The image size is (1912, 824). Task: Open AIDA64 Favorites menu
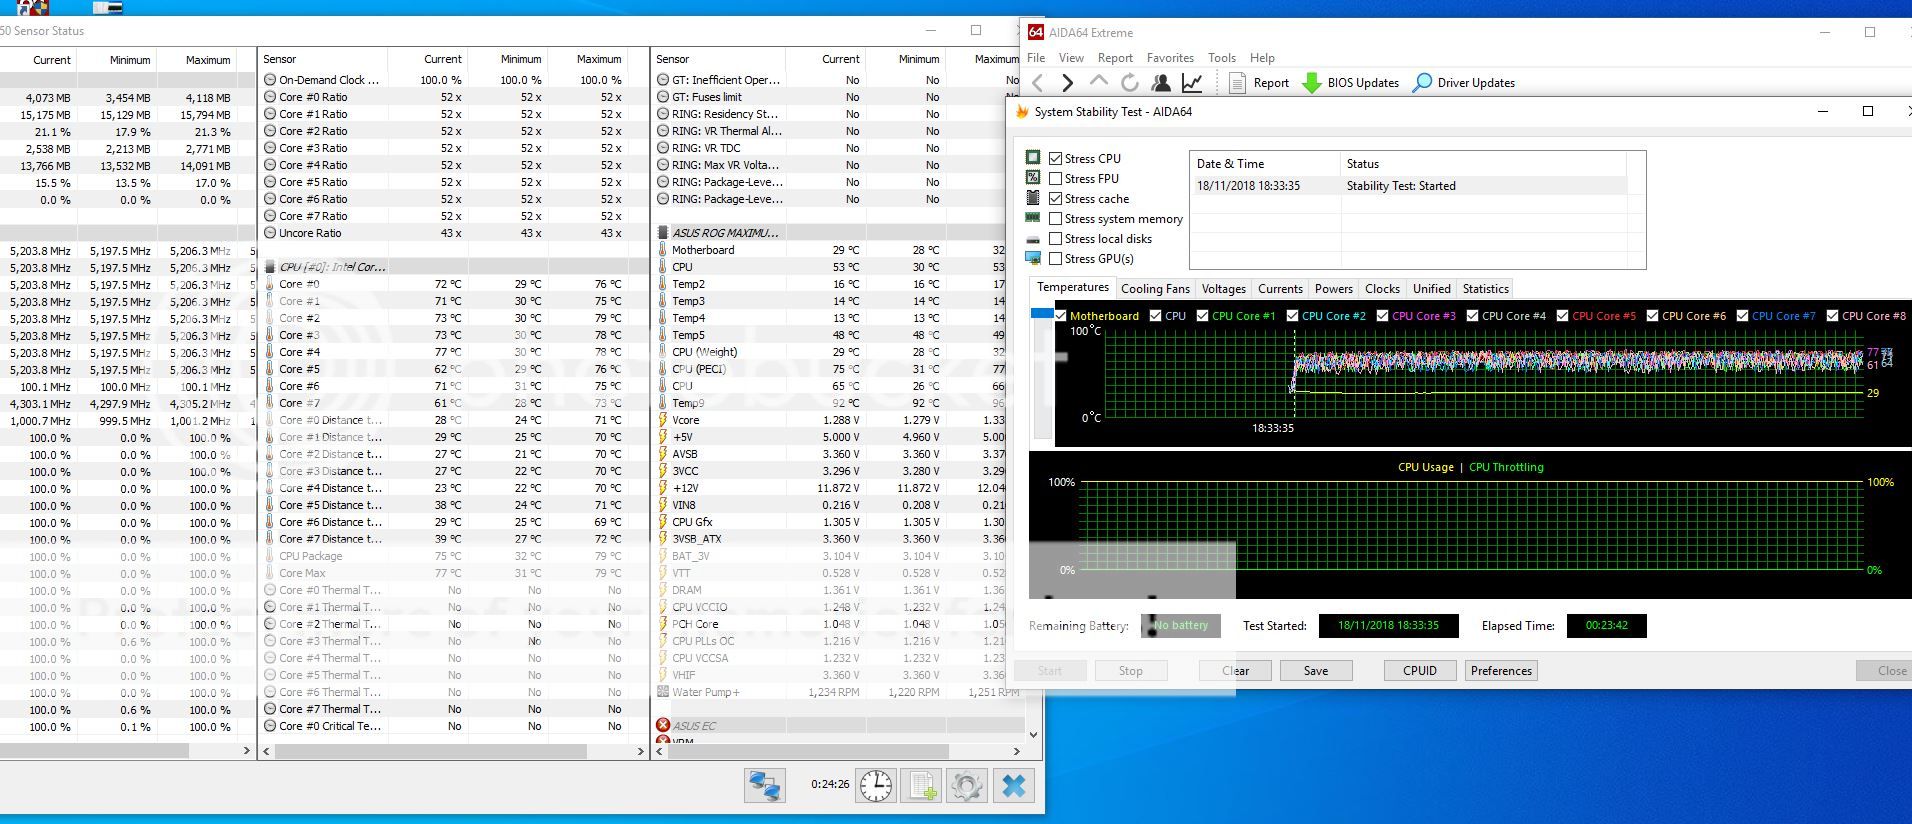coord(1170,58)
